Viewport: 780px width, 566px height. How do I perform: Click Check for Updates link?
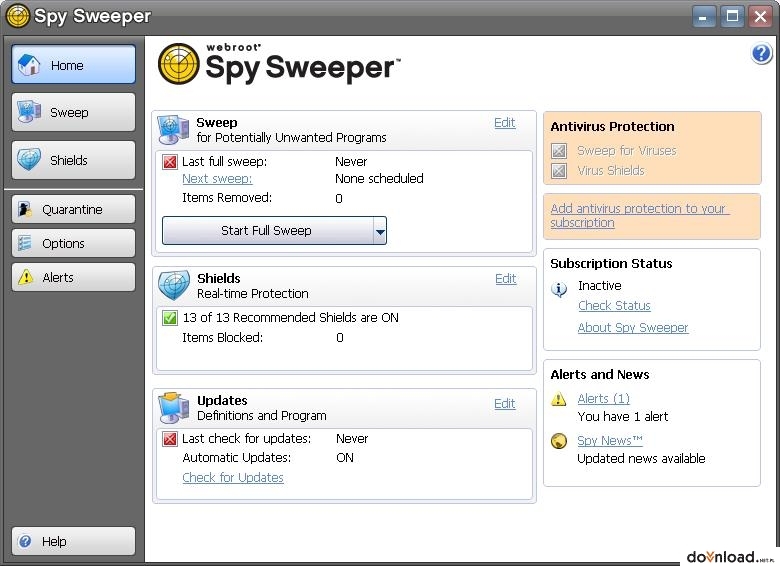pos(233,477)
